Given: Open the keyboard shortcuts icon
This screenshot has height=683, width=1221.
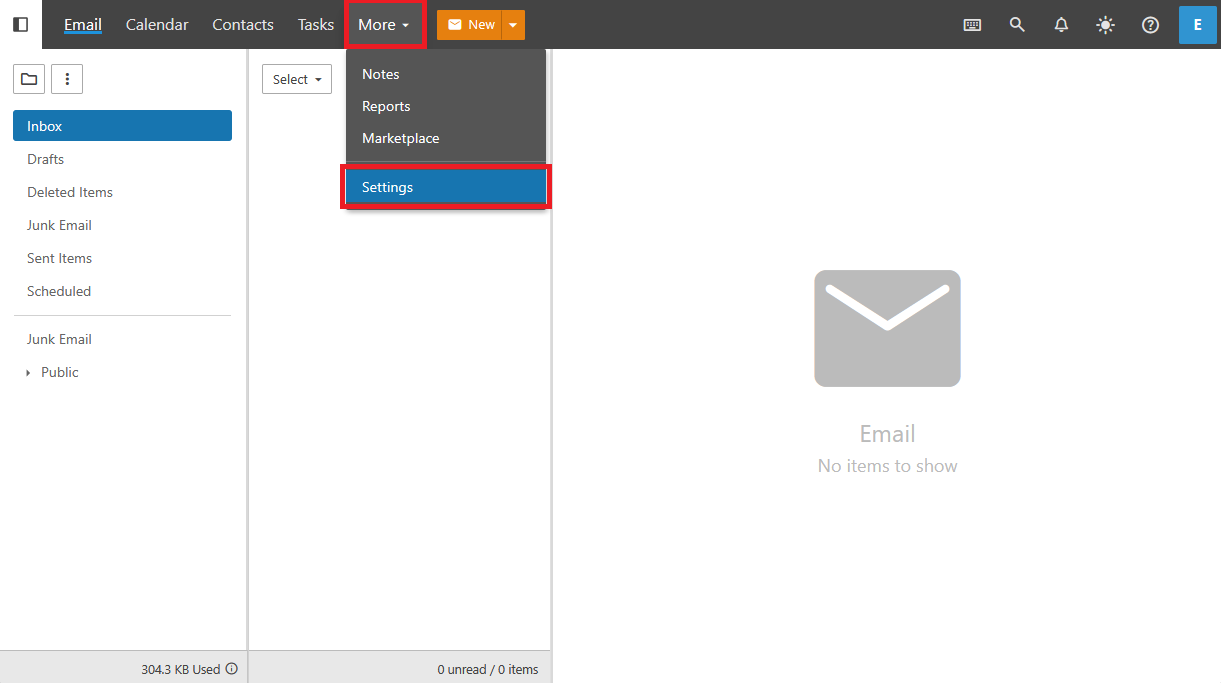Looking at the screenshot, I should point(972,25).
